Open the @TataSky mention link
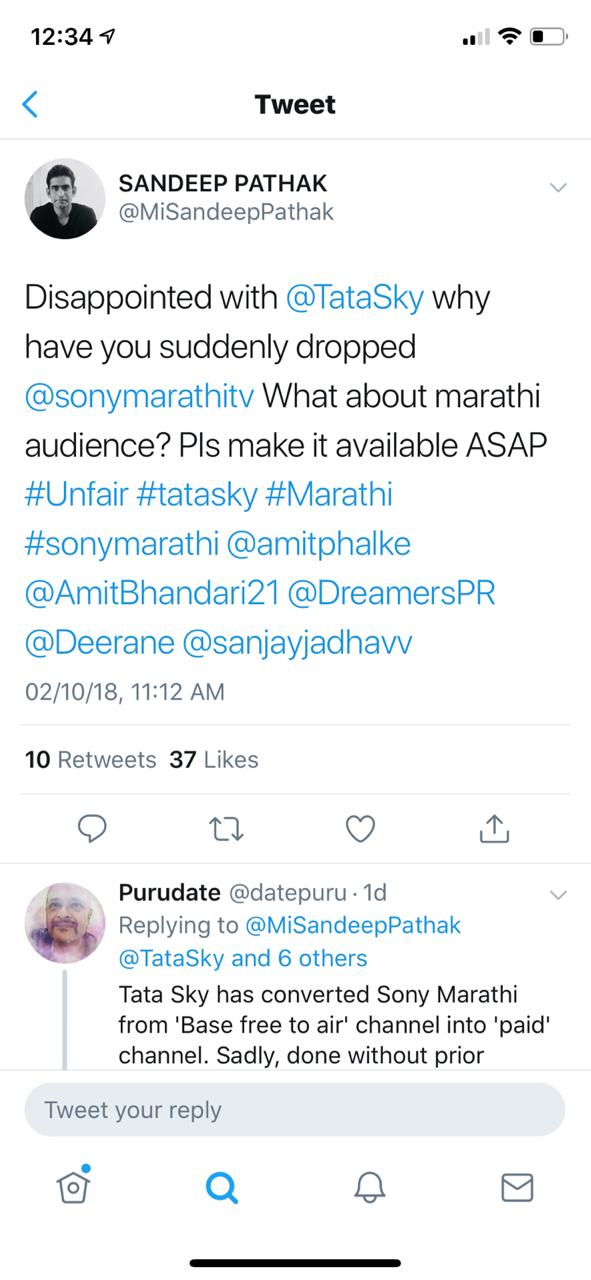 point(354,298)
